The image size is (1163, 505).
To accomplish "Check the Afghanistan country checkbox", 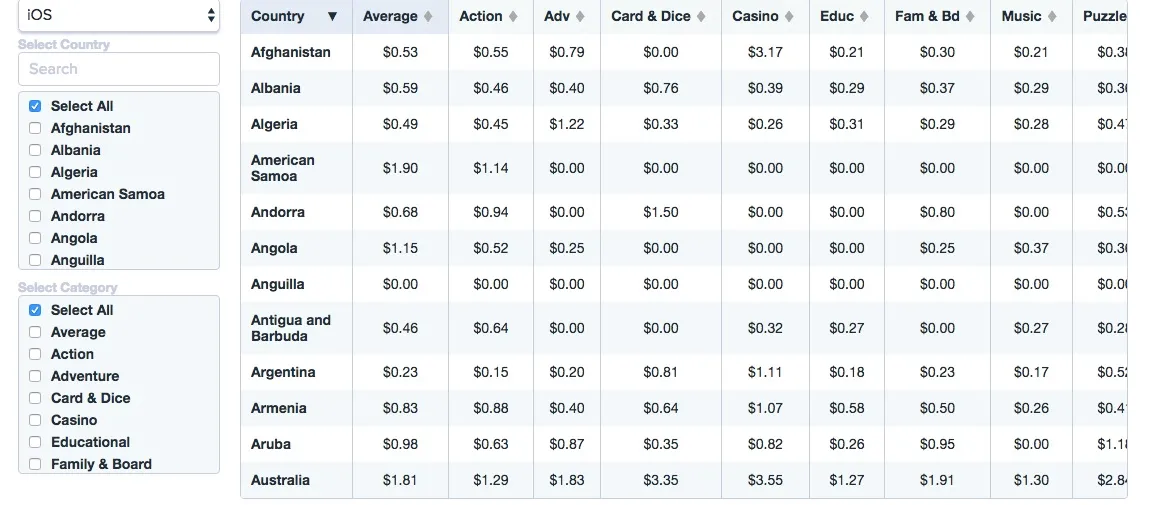I will click(x=35, y=128).
